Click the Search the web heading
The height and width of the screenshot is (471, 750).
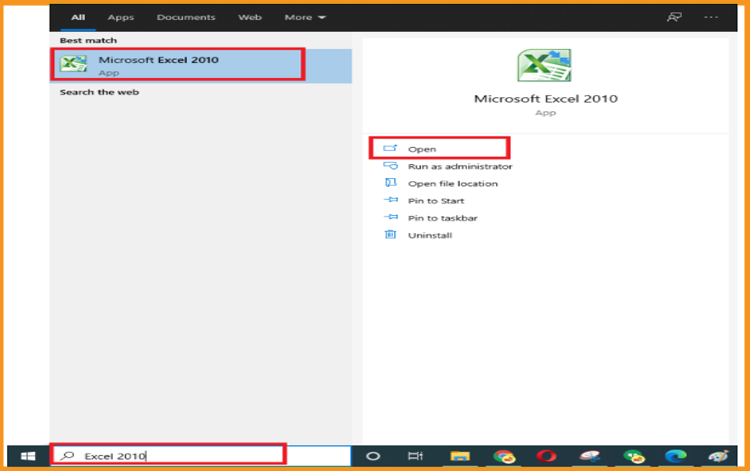[x=99, y=92]
